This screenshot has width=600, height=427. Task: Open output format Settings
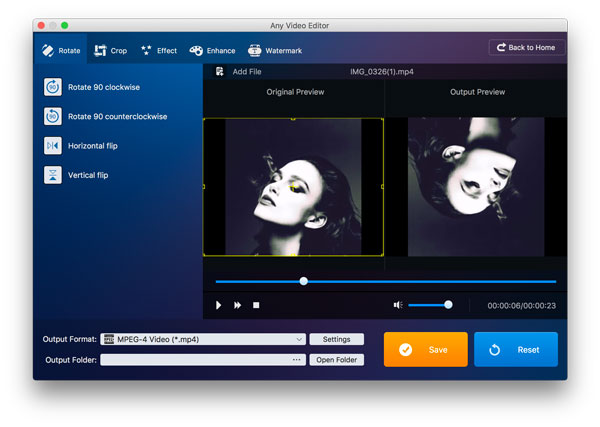click(336, 340)
